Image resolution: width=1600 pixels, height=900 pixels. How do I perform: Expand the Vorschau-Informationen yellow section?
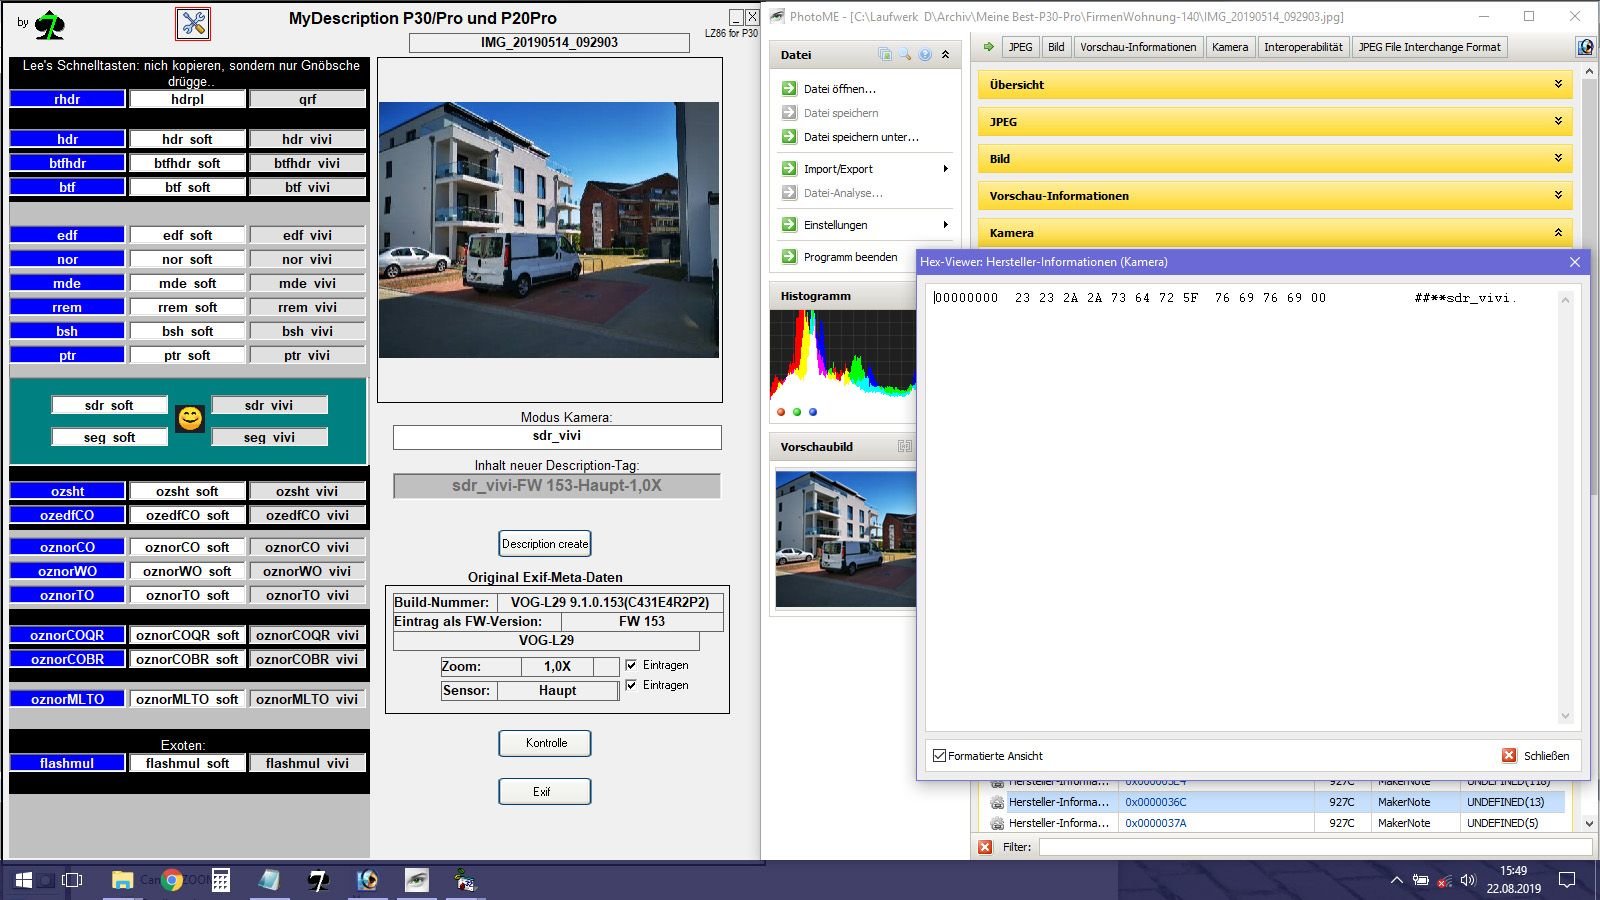[x=1275, y=196]
